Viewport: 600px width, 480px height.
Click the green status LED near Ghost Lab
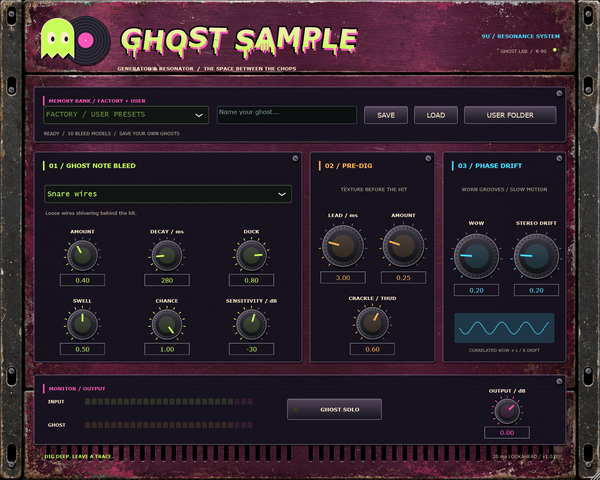[554, 50]
